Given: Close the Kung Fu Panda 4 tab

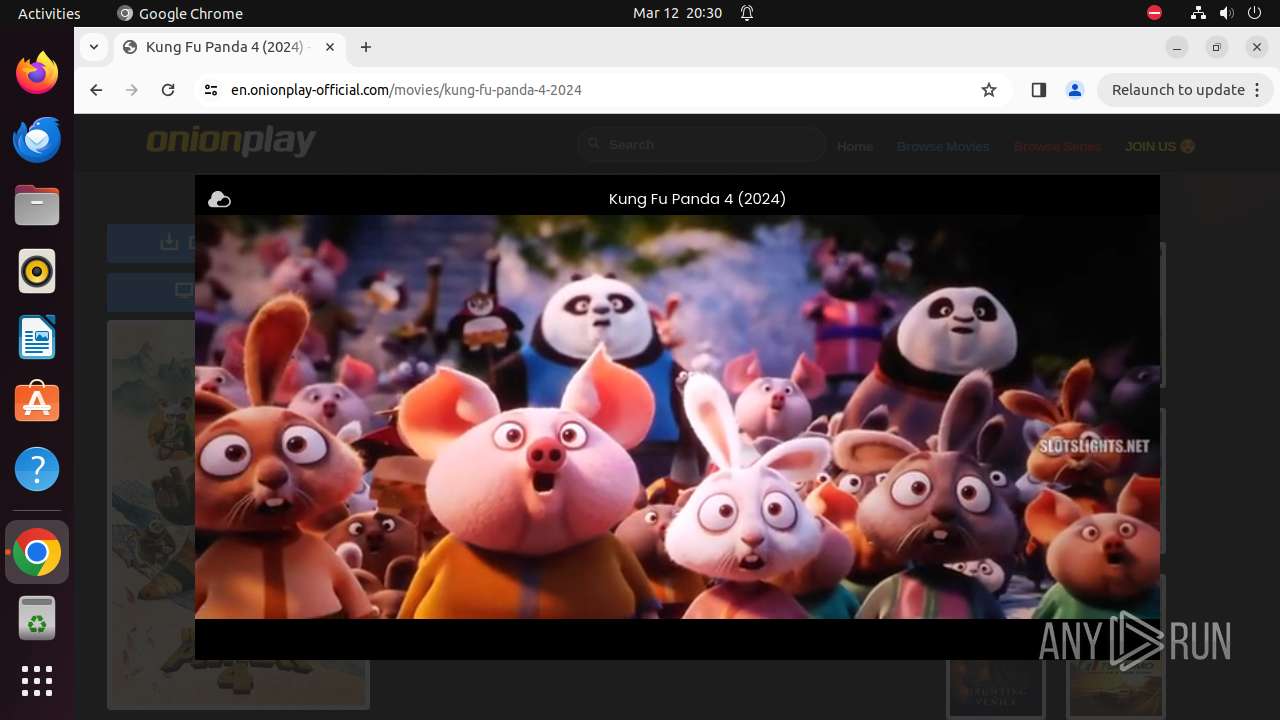Looking at the screenshot, I should click(x=330, y=47).
